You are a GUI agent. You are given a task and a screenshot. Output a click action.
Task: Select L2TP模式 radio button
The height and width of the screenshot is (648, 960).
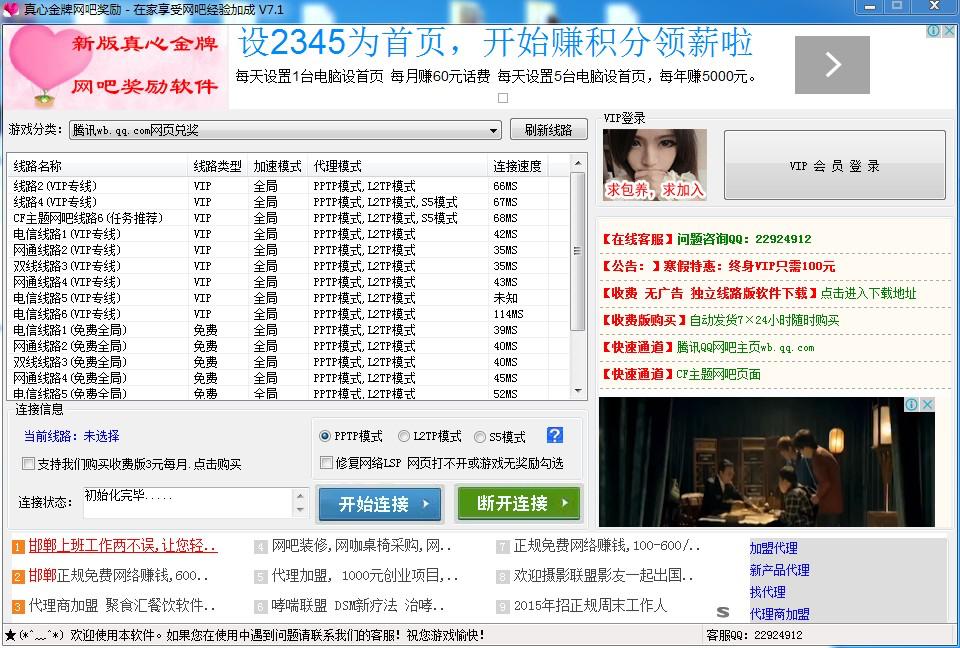click(x=403, y=436)
